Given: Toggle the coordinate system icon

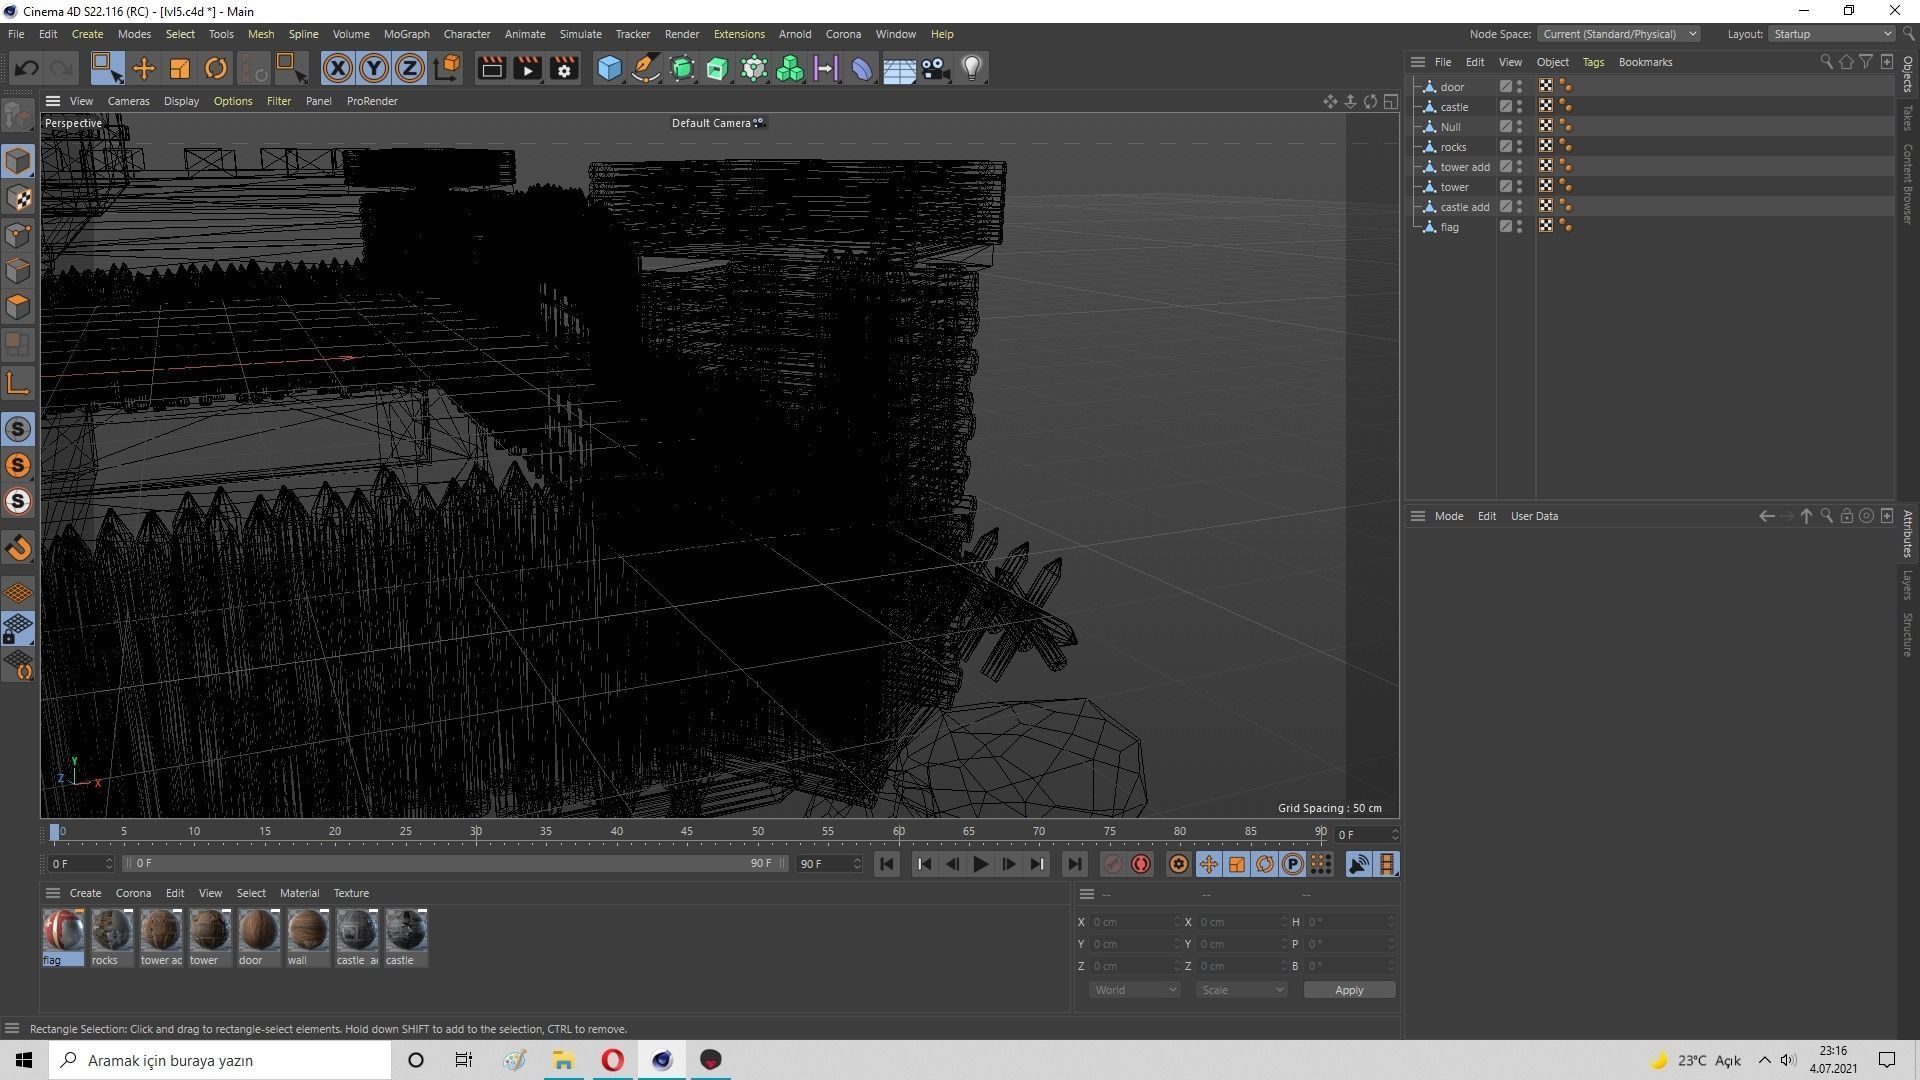Looking at the screenshot, I should coord(448,68).
